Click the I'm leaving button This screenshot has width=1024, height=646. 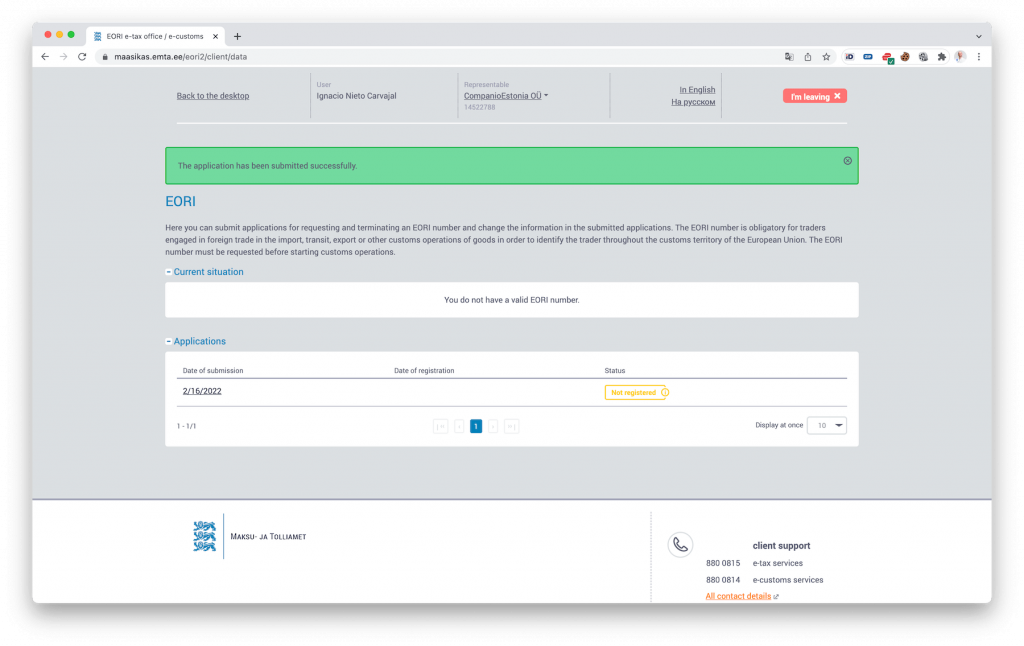click(x=815, y=96)
